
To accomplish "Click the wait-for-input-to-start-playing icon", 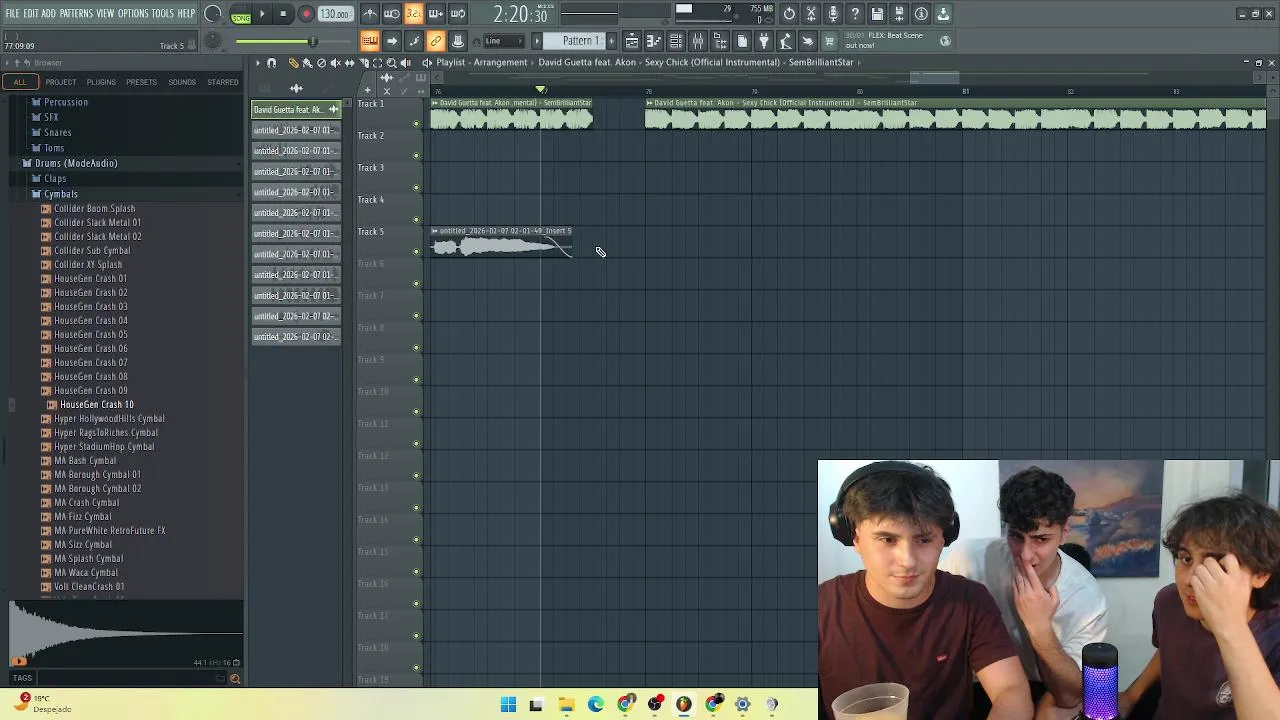I will (392, 14).
